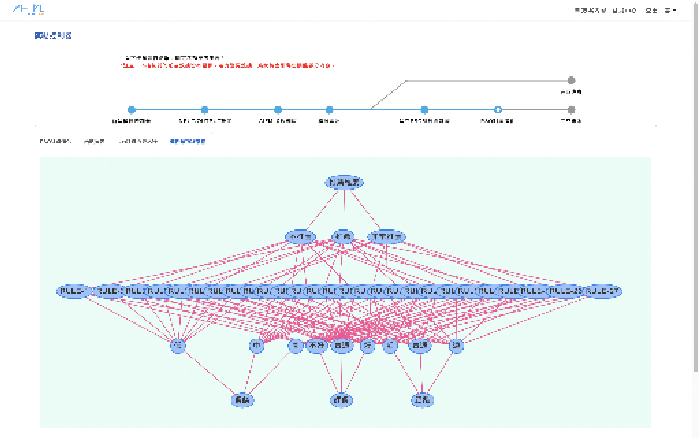Select the root node at the top of the graph
Viewport: 700px width, 439px height.
pyautogui.click(x=344, y=183)
